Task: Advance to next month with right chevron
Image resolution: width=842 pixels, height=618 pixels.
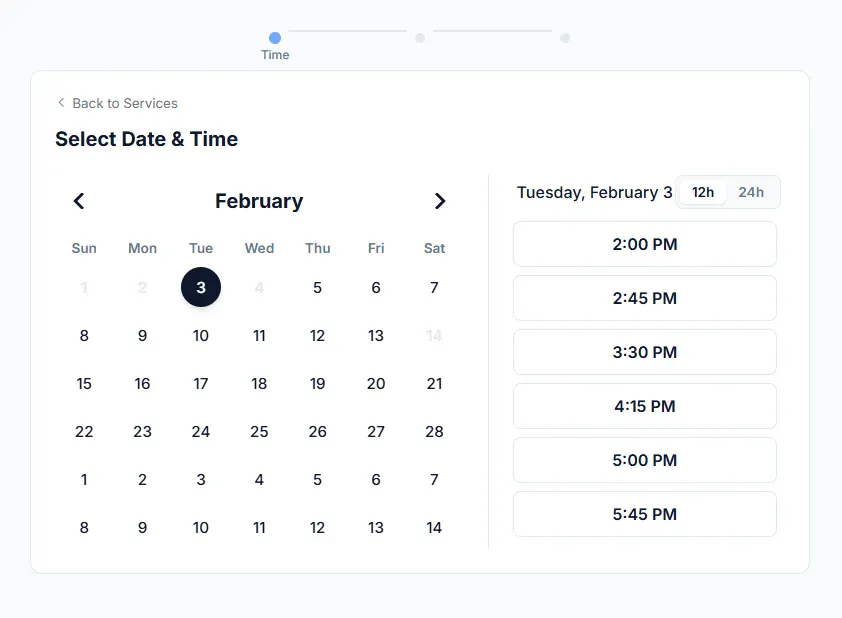Action: [440, 201]
